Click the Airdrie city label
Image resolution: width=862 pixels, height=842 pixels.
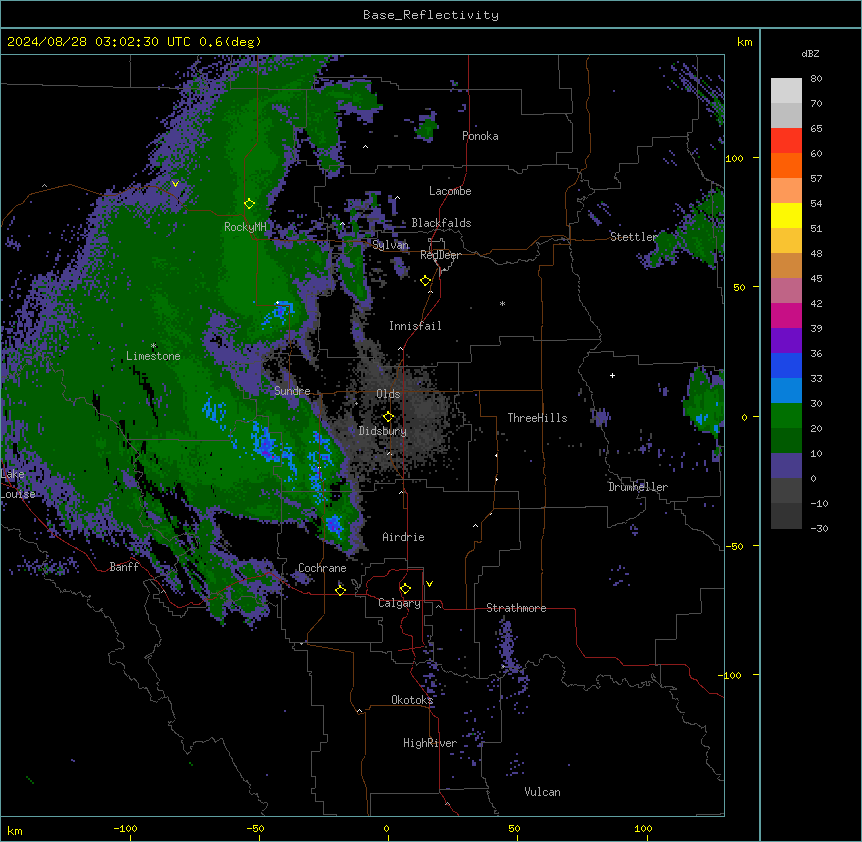(403, 537)
